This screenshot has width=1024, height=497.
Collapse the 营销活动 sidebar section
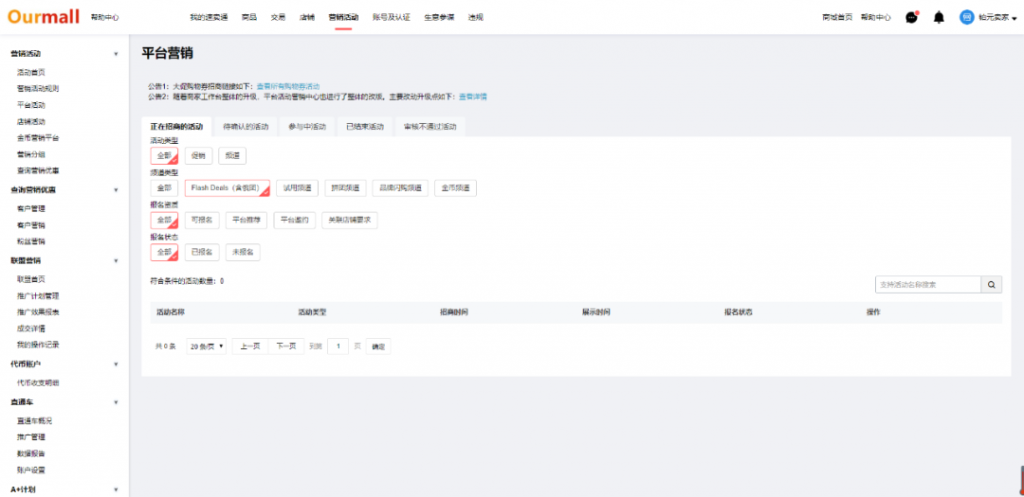[115, 54]
